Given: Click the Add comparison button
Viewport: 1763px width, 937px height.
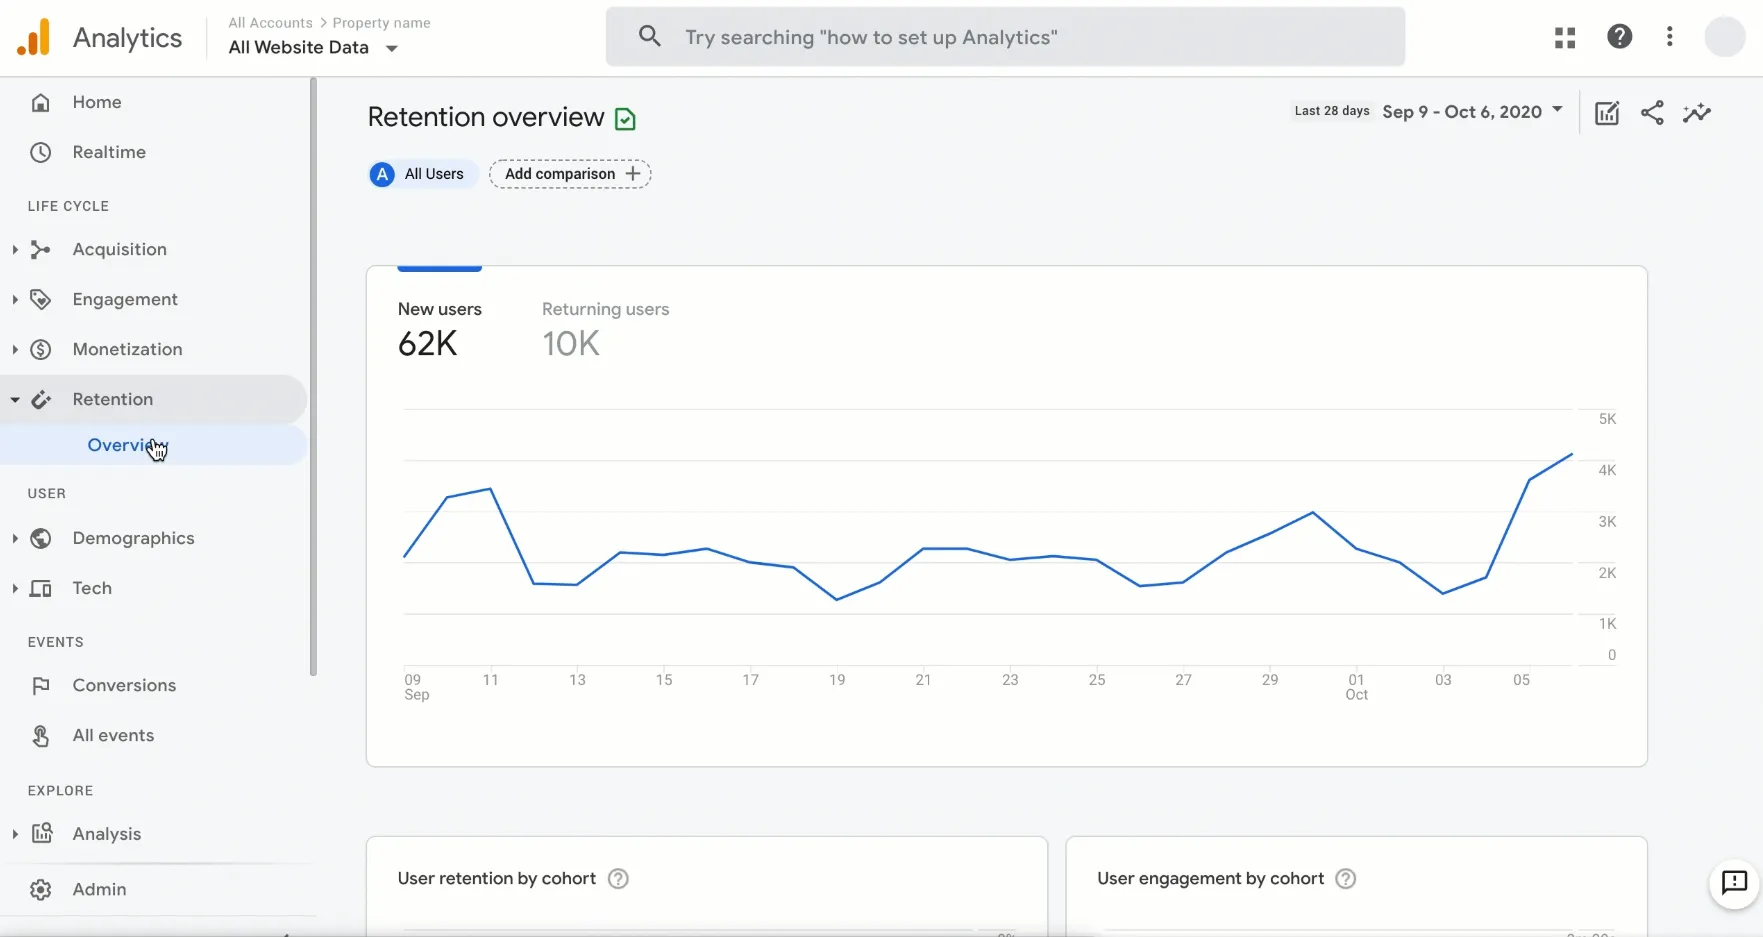Looking at the screenshot, I should point(569,174).
